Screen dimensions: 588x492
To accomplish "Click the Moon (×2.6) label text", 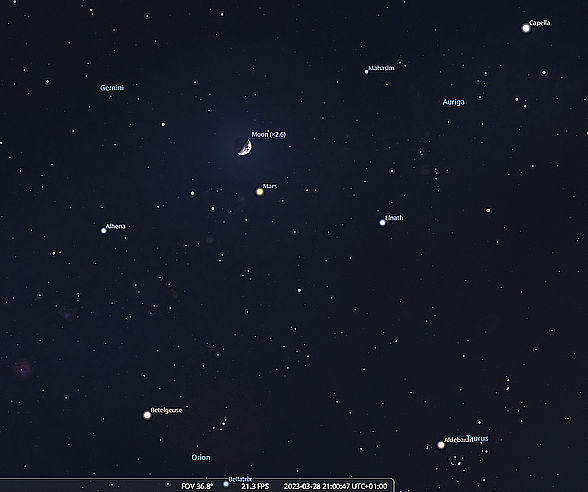I will (x=268, y=134).
